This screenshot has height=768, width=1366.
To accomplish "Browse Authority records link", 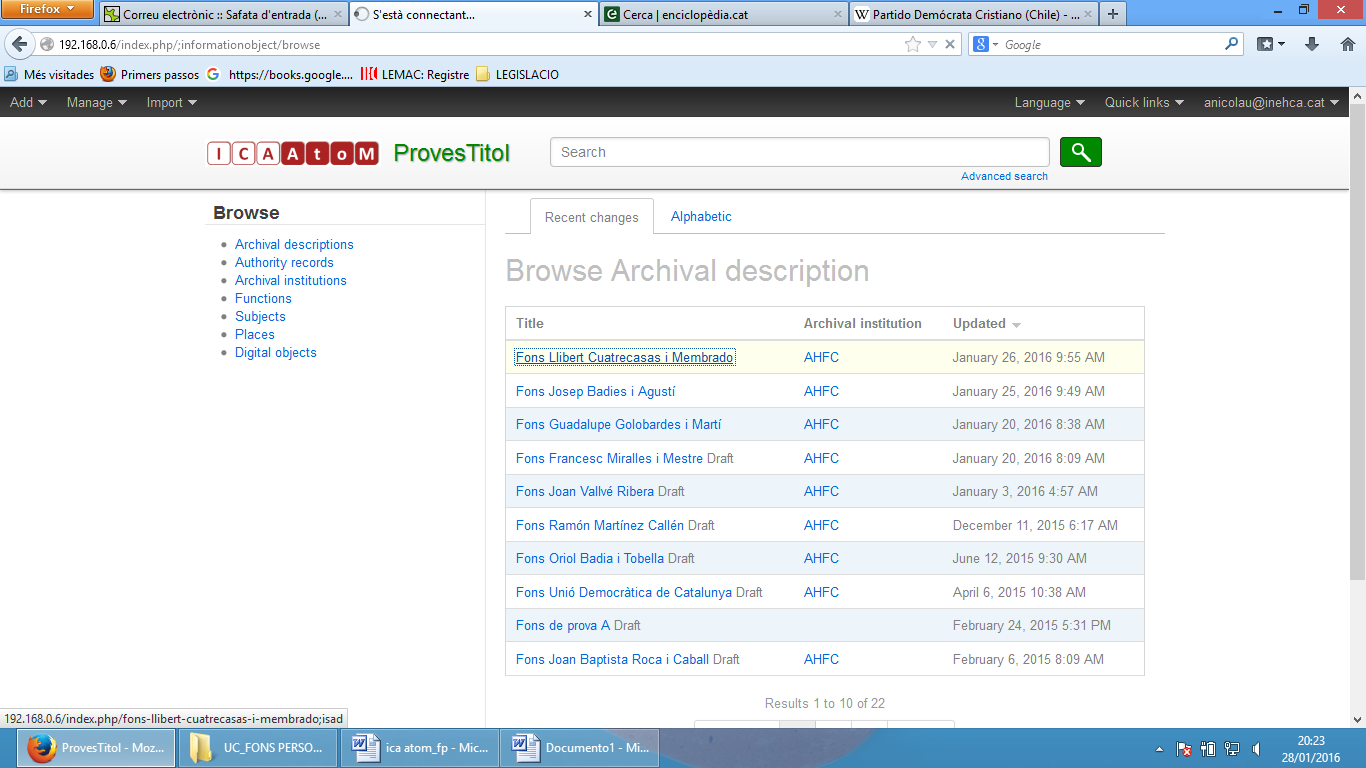I will point(284,262).
